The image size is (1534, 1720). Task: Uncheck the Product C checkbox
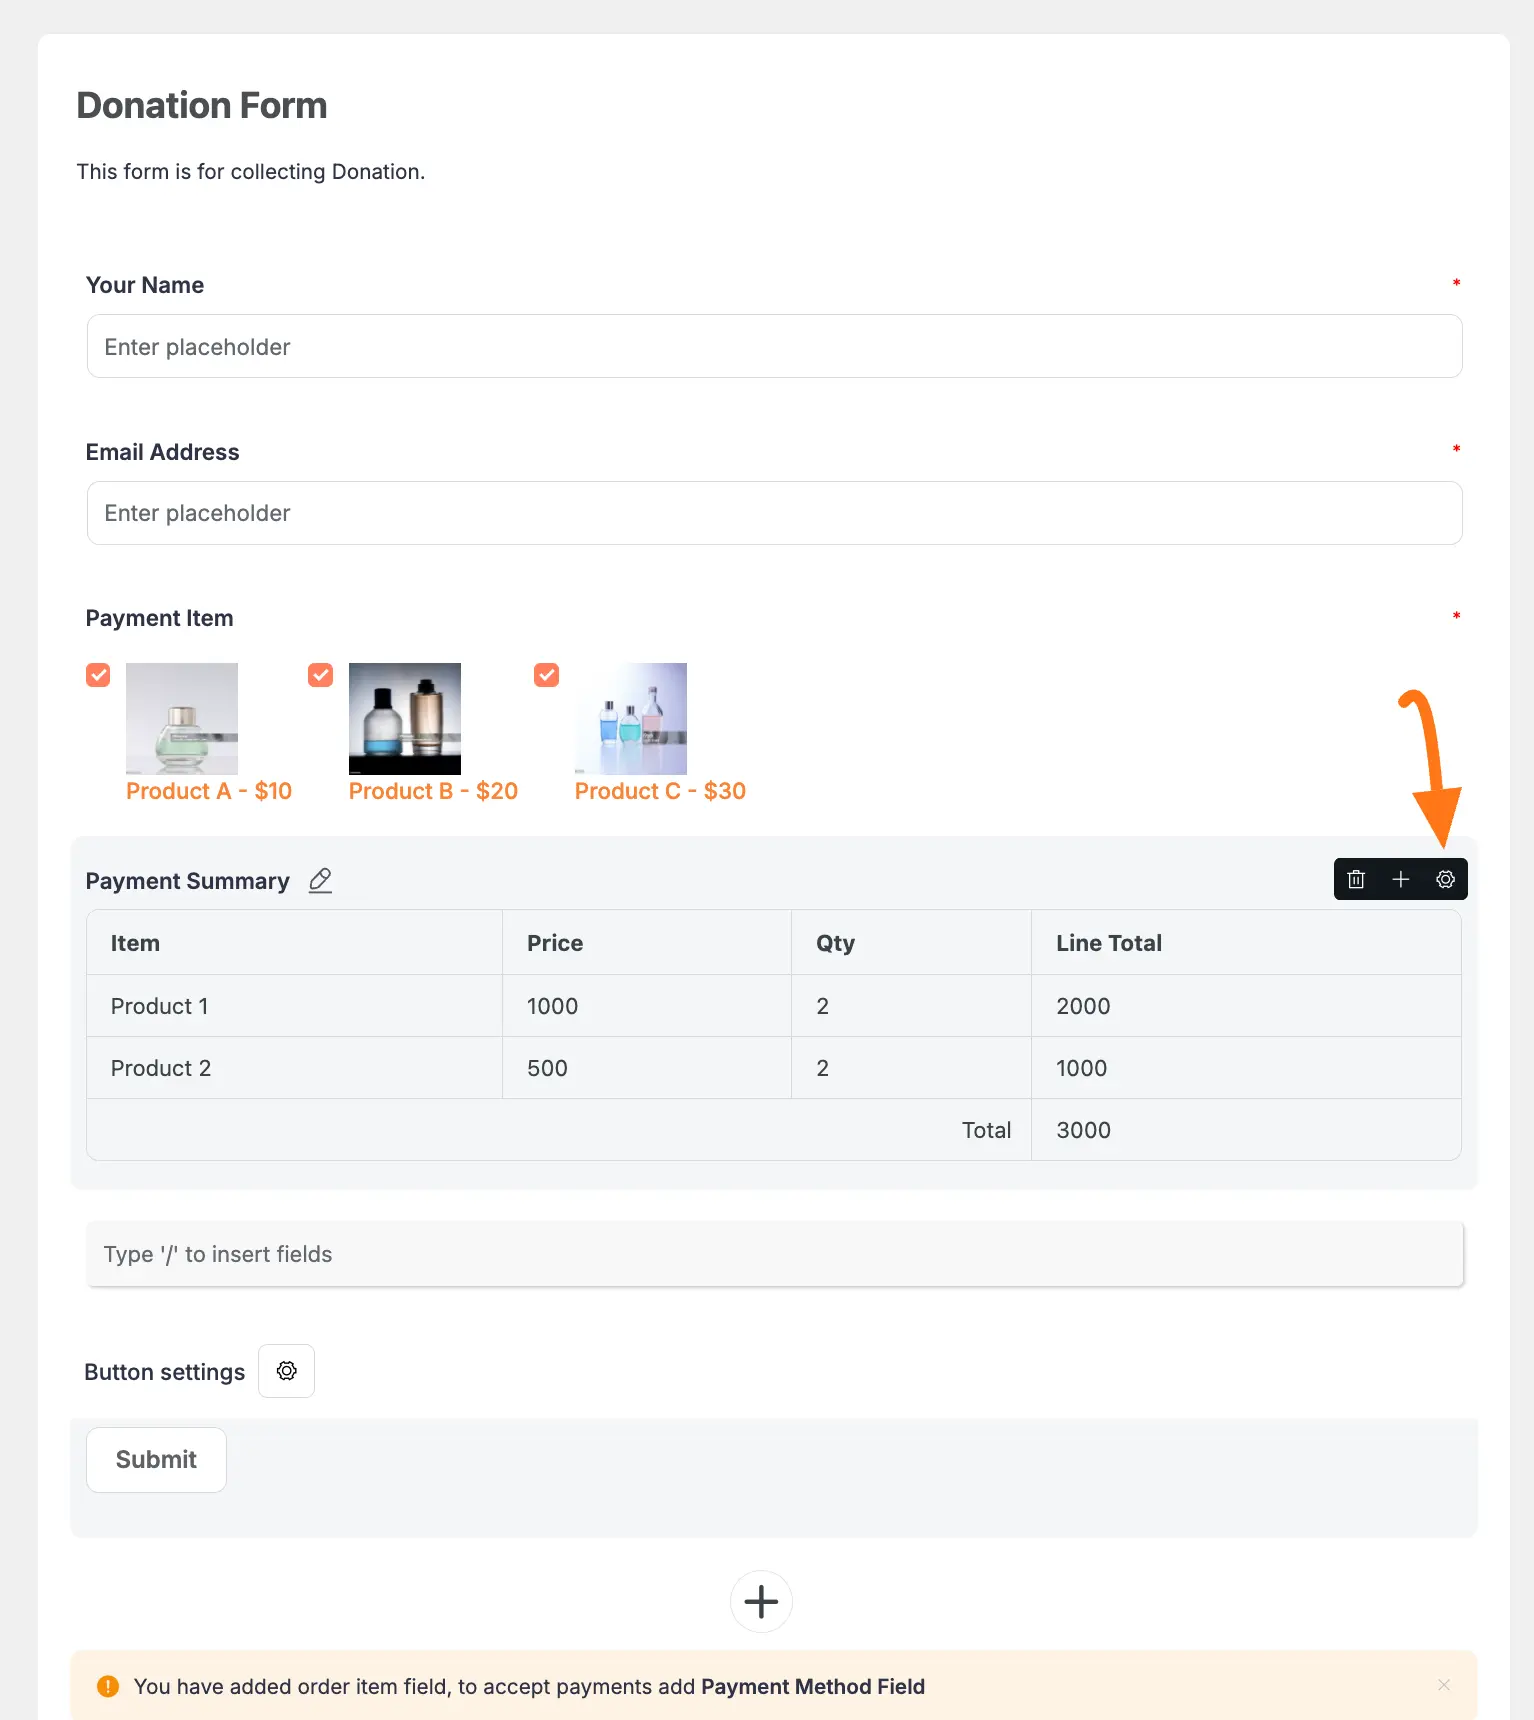pos(547,675)
